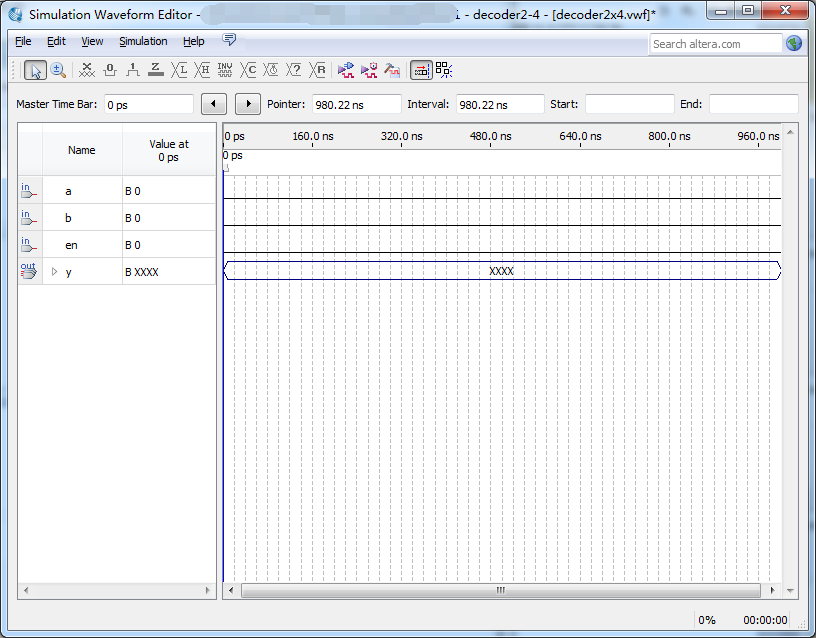Click input pin icon for a

pyautogui.click(x=29, y=190)
